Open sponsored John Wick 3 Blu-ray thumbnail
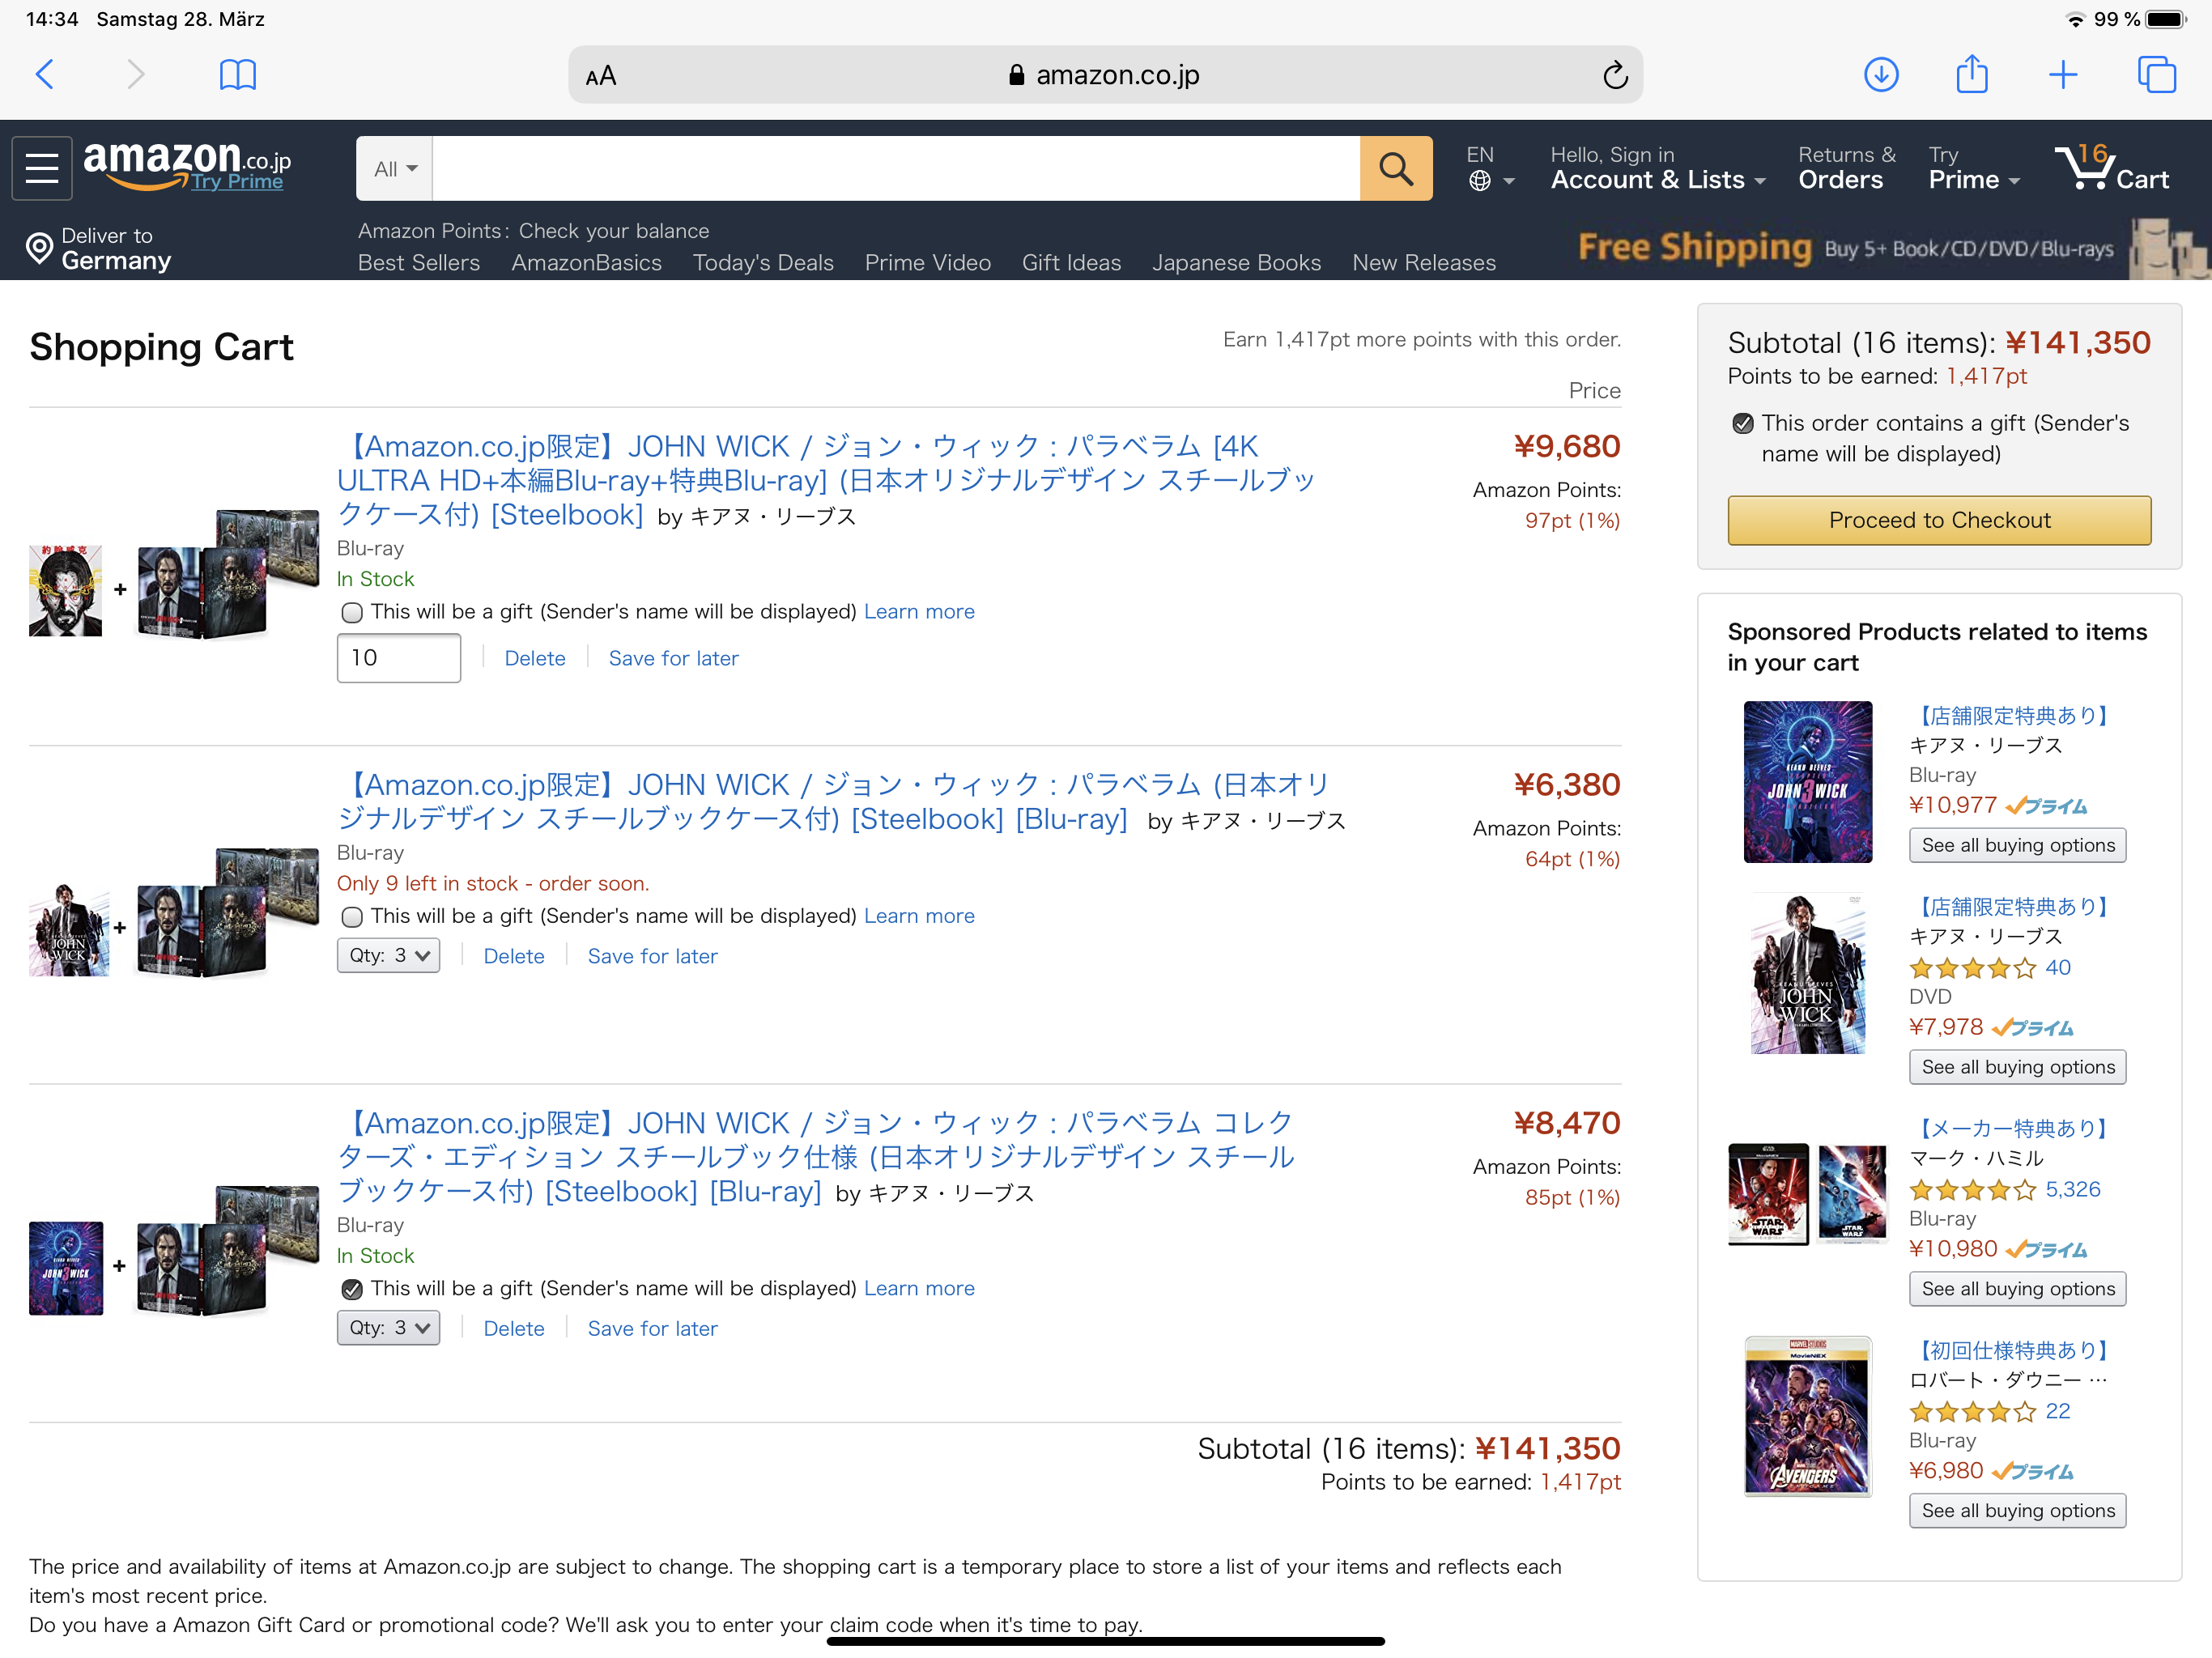Image resolution: width=2212 pixels, height=1658 pixels. (x=1807, y=782)
